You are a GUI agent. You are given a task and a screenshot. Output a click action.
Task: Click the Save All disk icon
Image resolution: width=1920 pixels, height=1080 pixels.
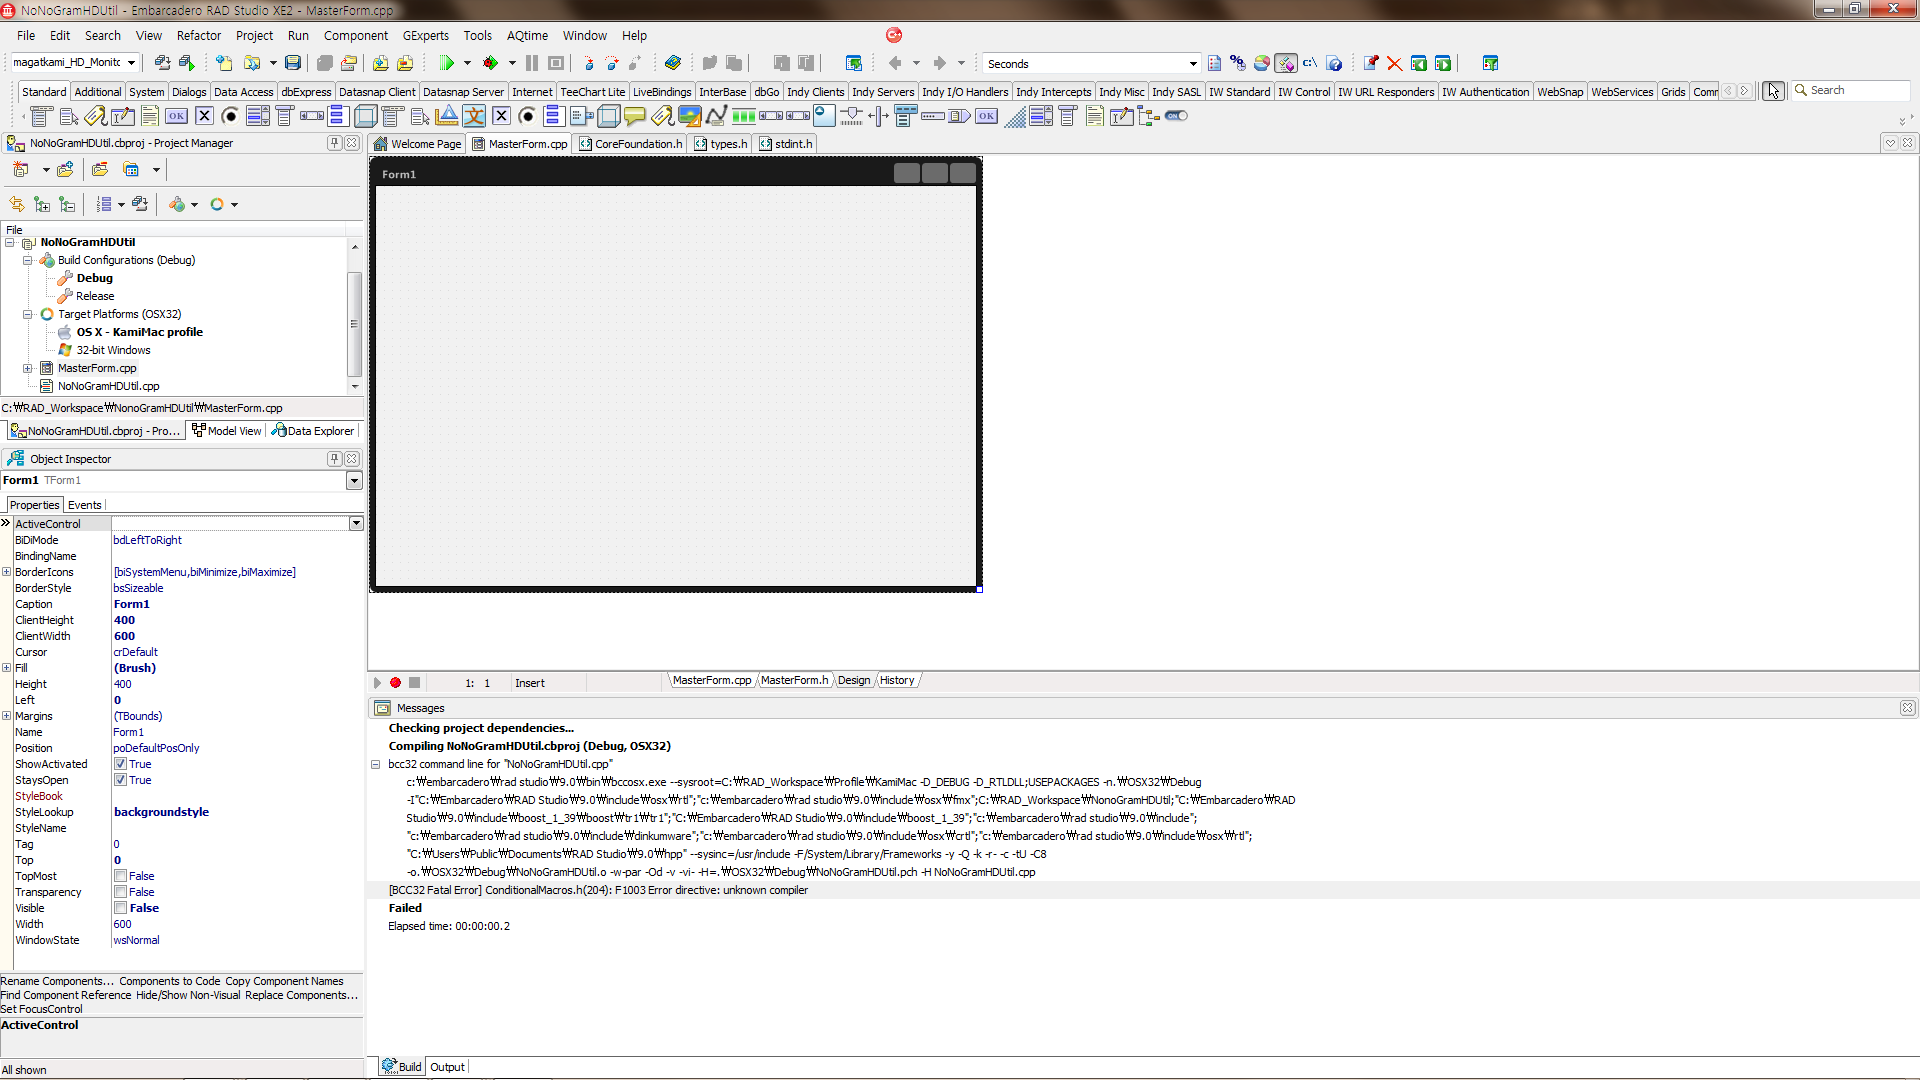pyautogui.click(x=293, y=63)
